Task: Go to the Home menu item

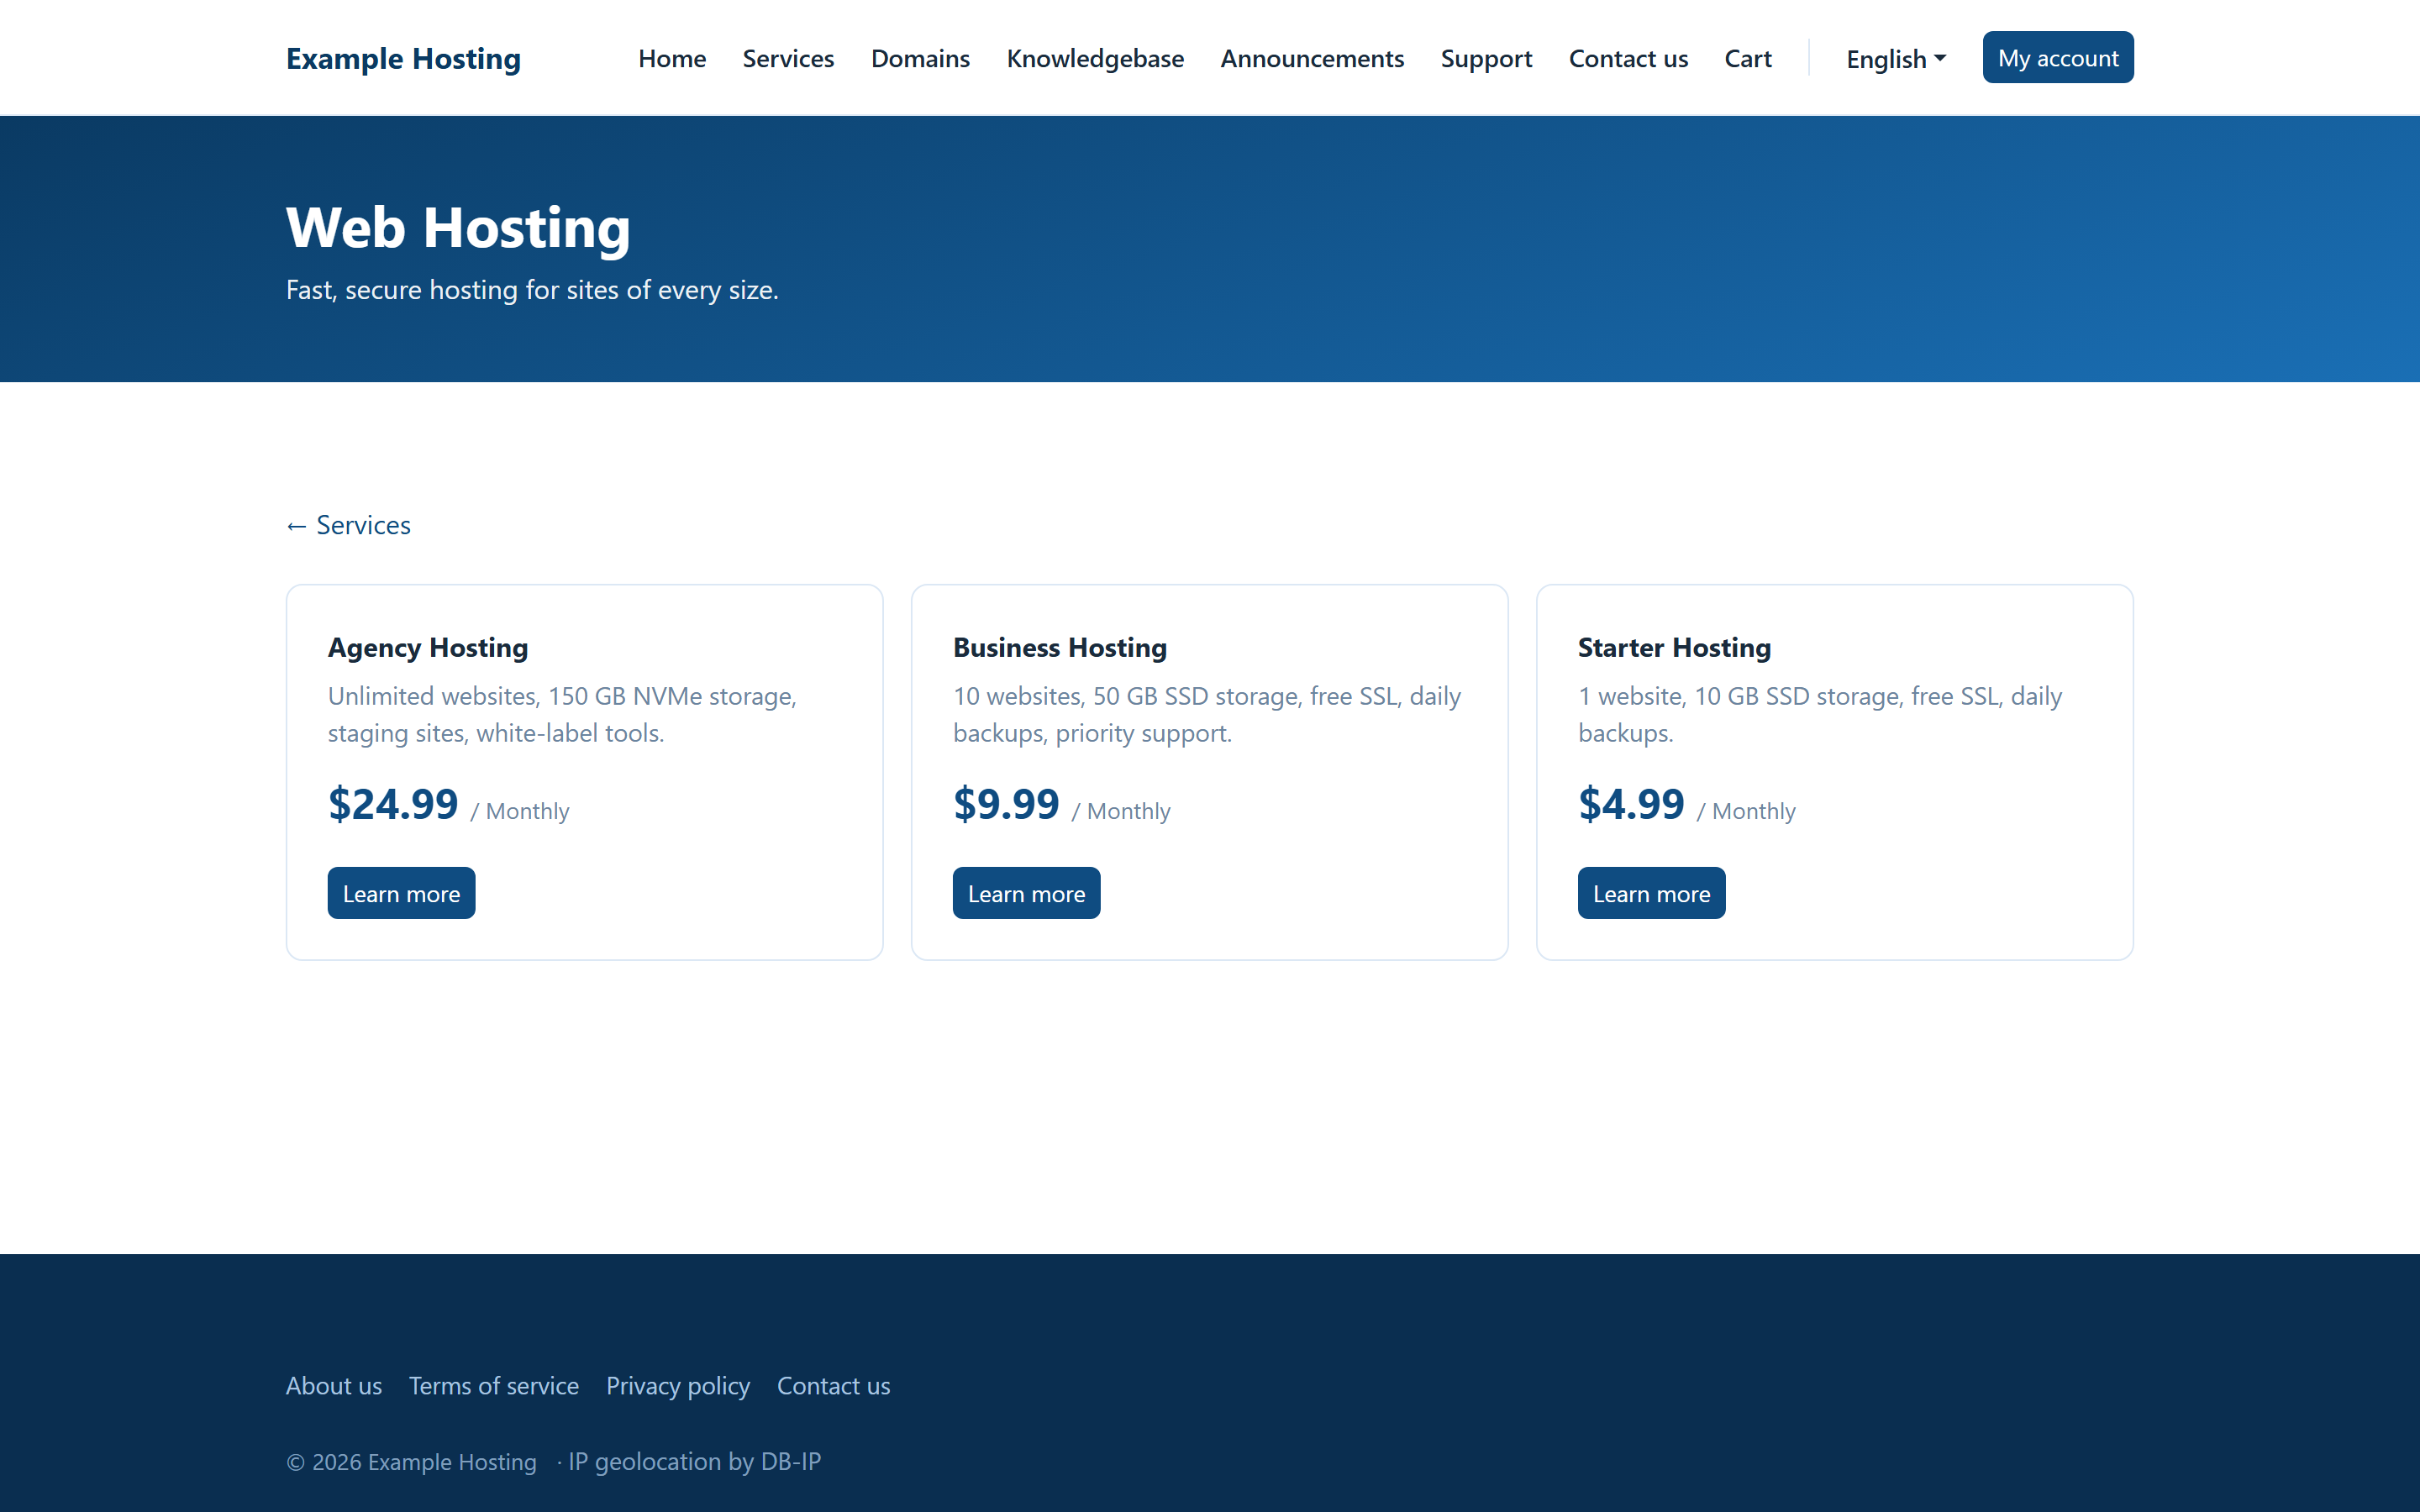Action: pos(672,59)
